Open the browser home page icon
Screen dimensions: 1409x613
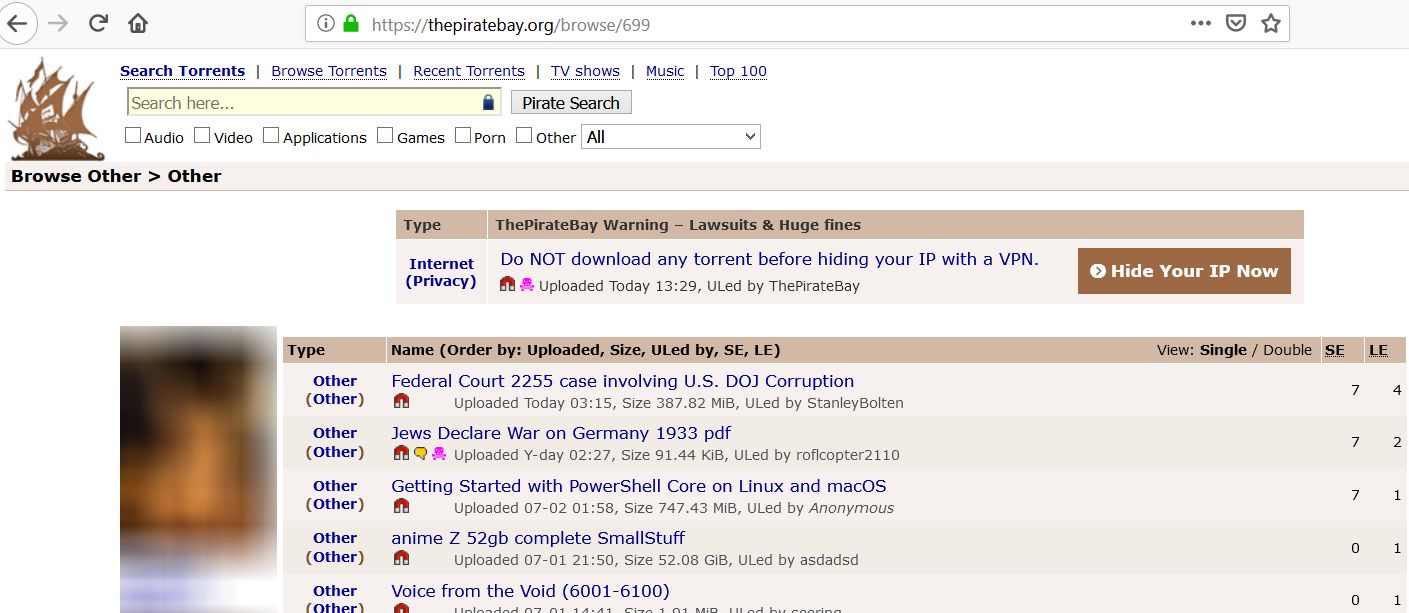[138, 23]
